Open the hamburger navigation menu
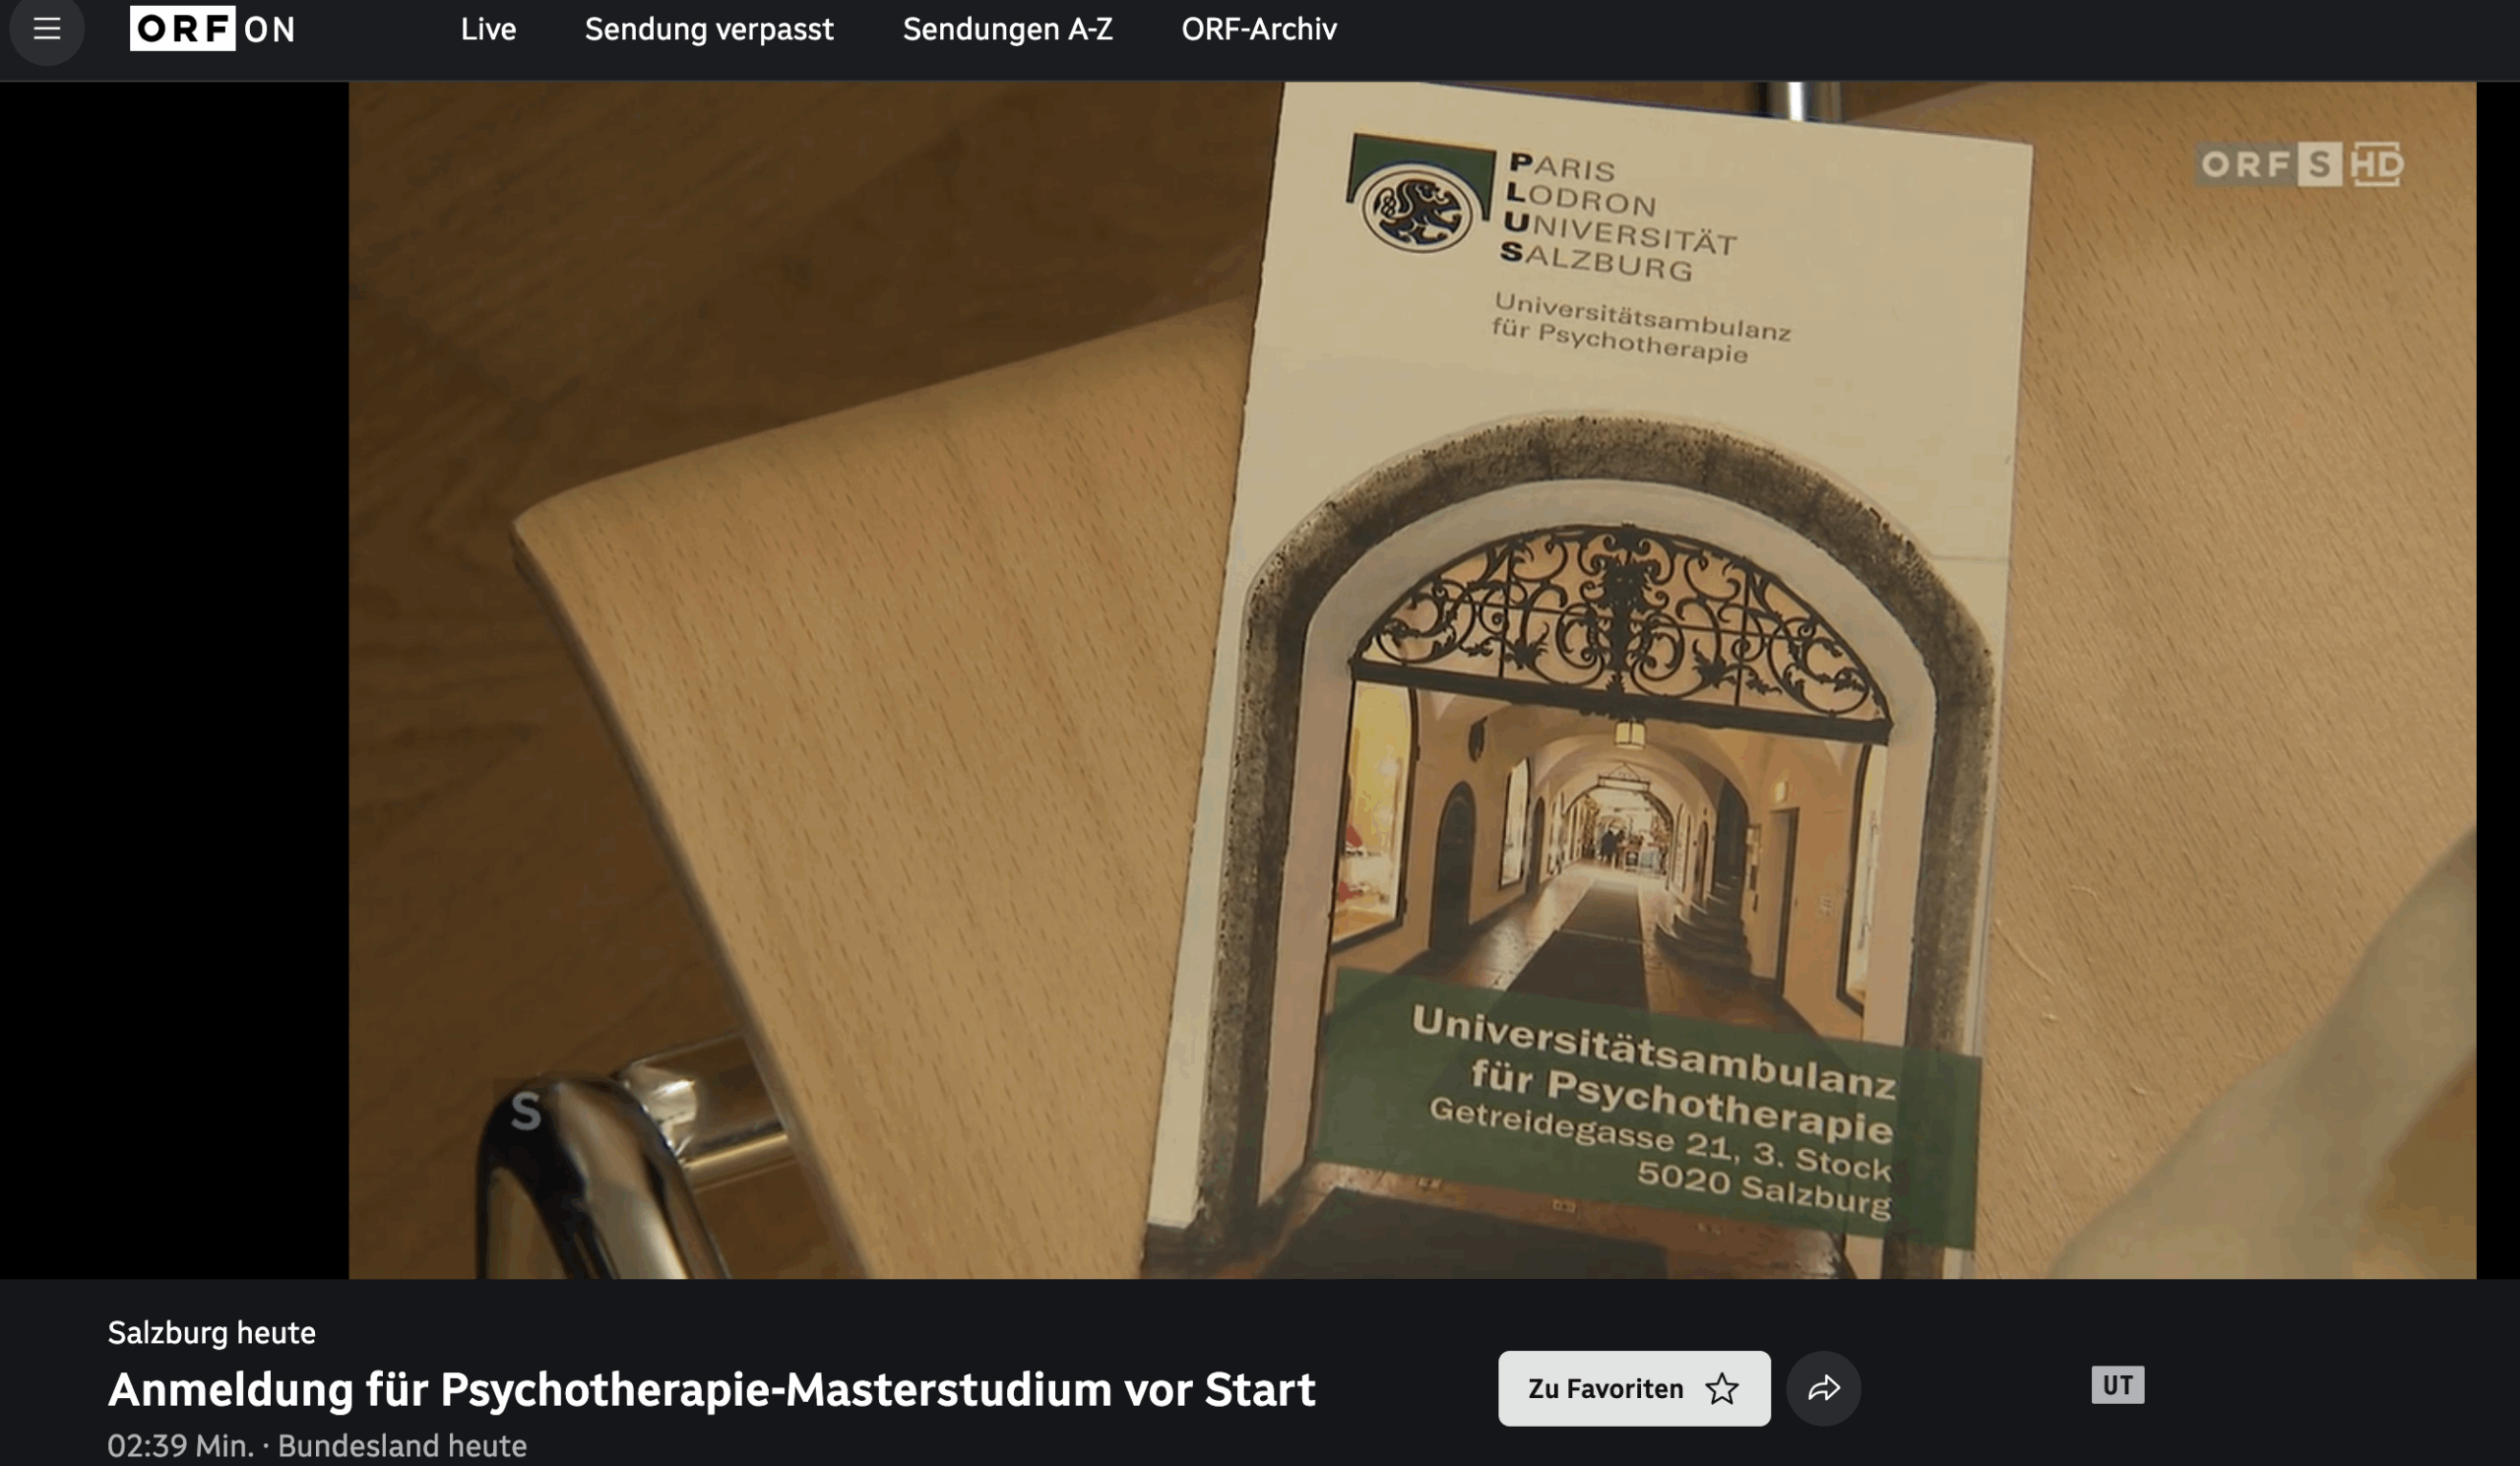2520x1466 pixels. click(x=46, y=29)
